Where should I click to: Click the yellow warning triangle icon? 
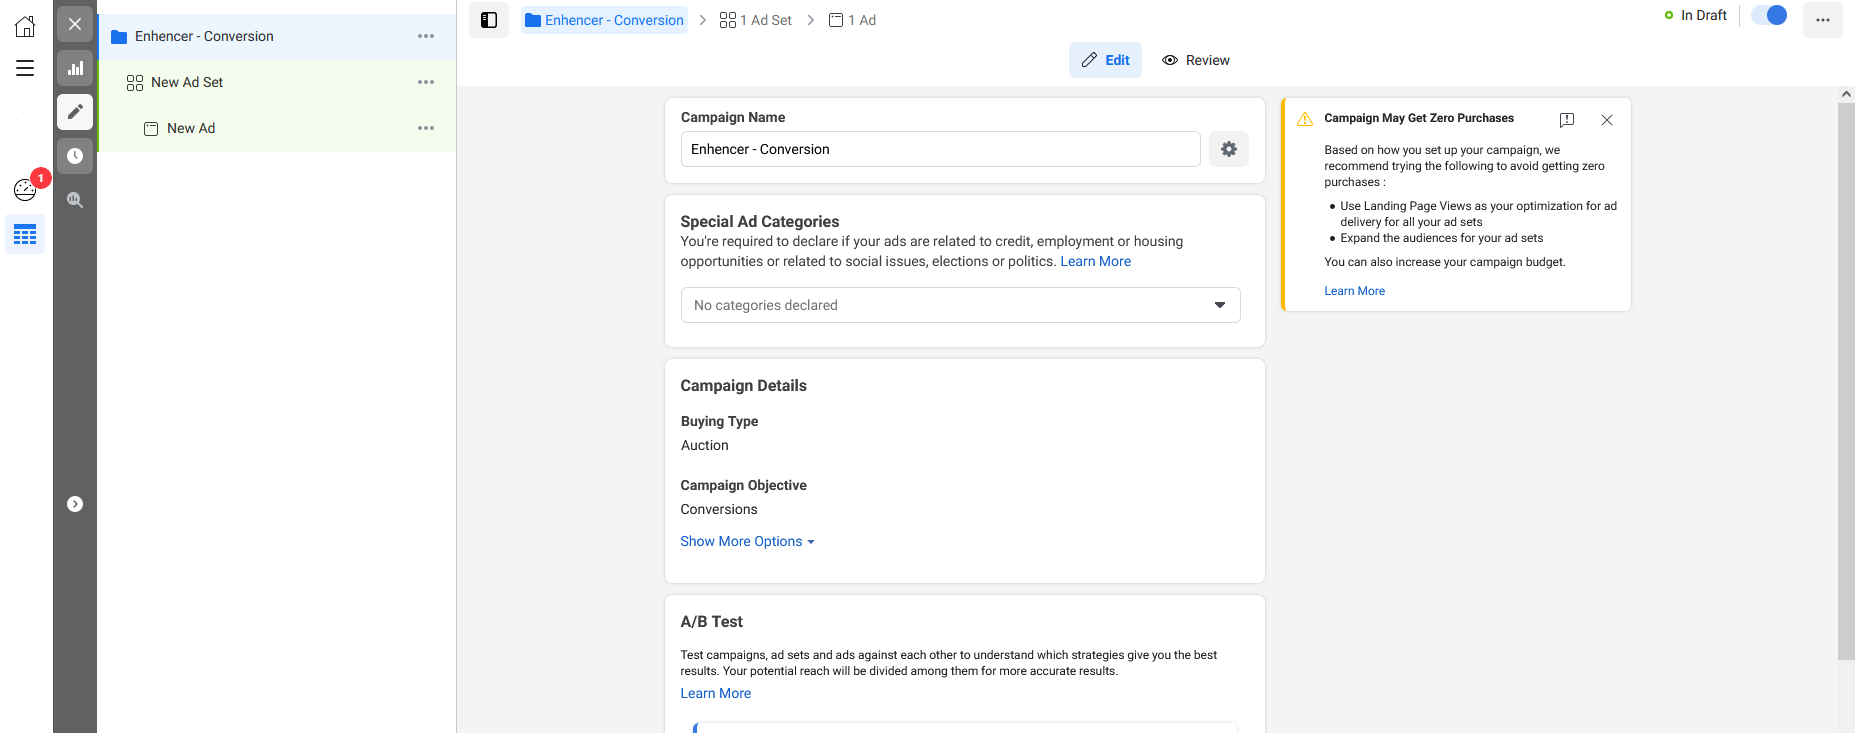[1305, 119]
